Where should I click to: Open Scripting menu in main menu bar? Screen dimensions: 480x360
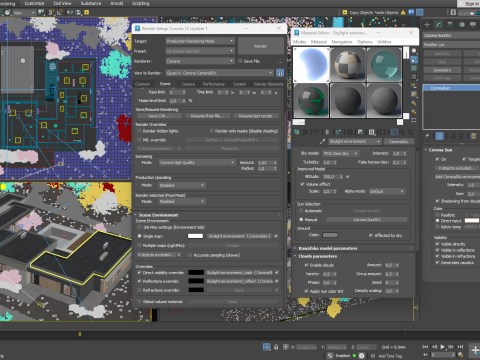click(x=140, y=3)
